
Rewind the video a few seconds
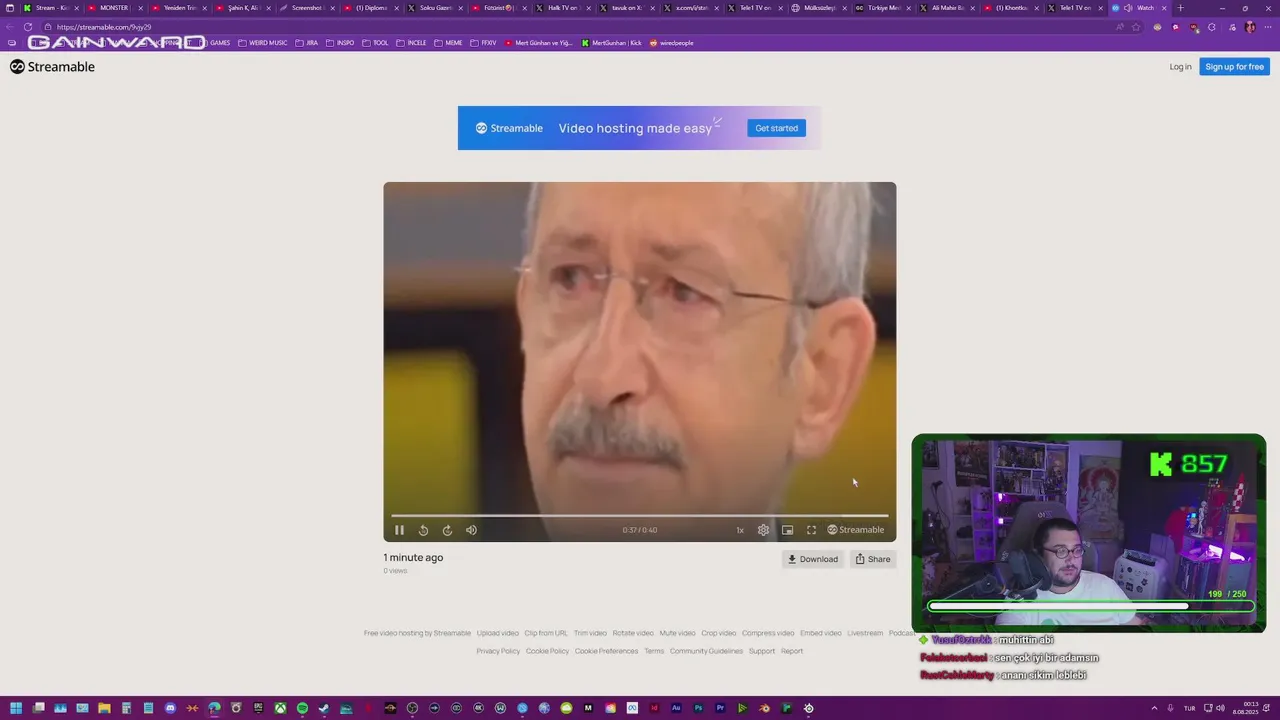pyautogui.click(x=423, y=530)
